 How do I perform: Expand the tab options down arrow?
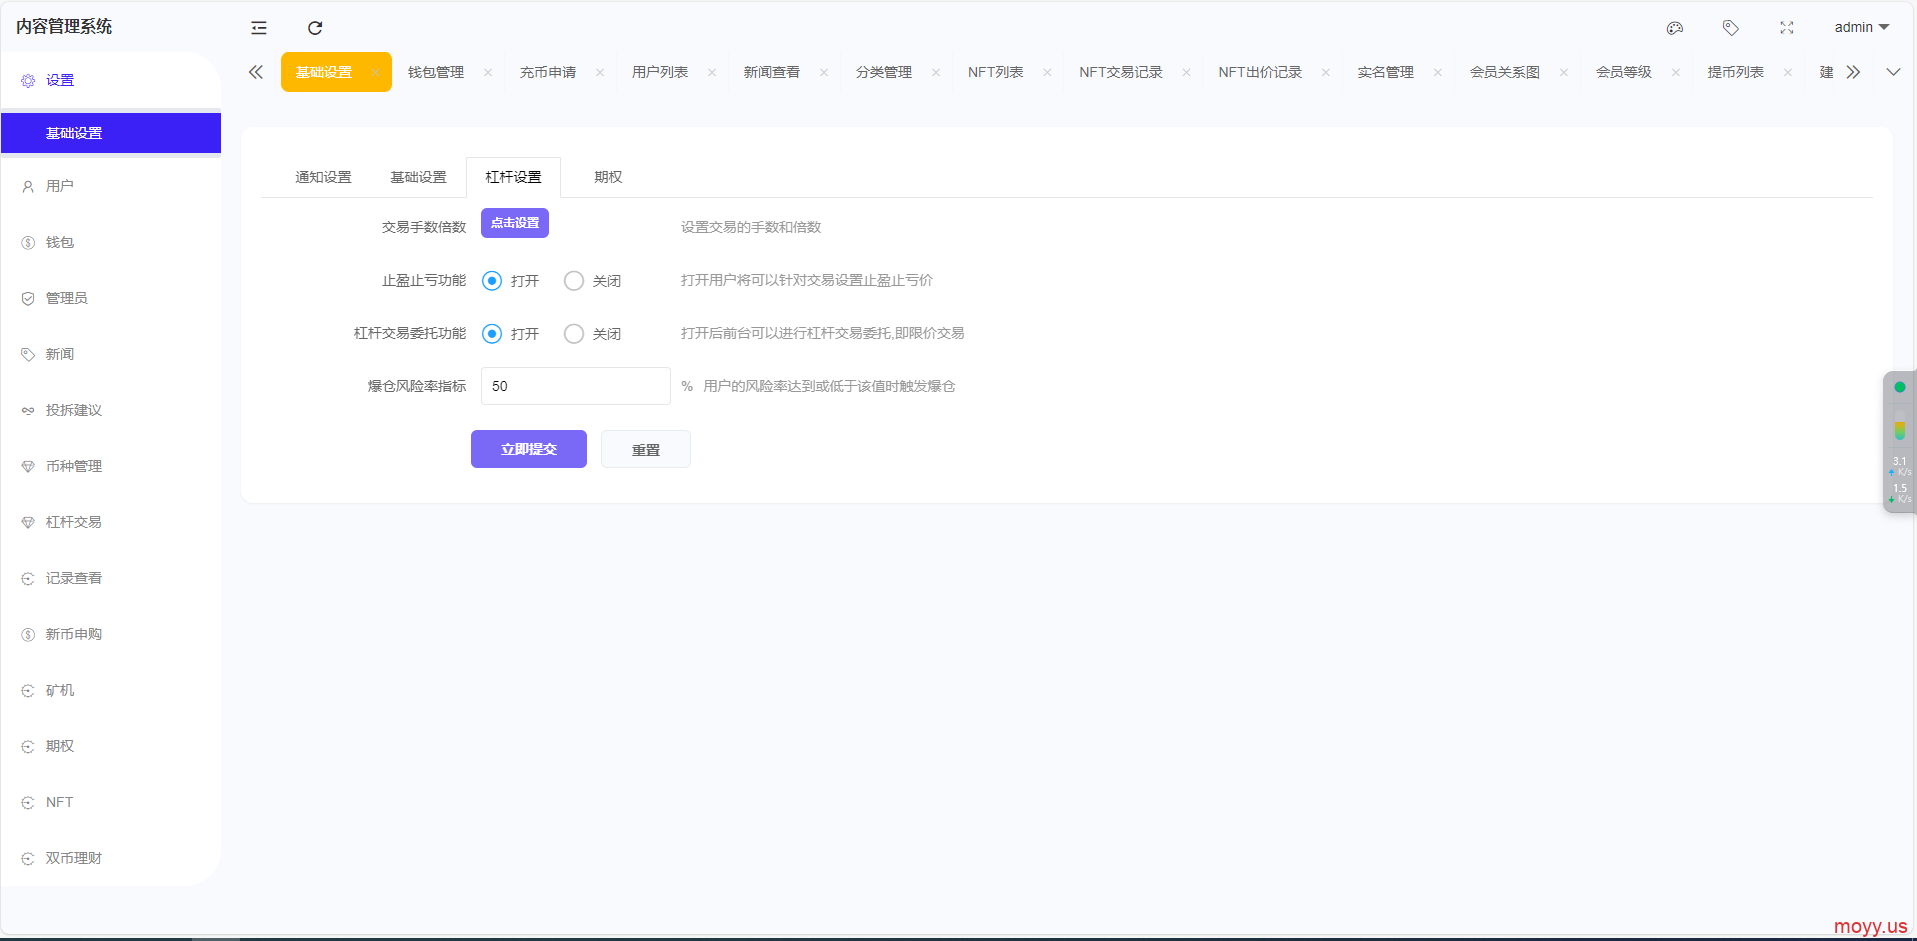coord(1893,72)
